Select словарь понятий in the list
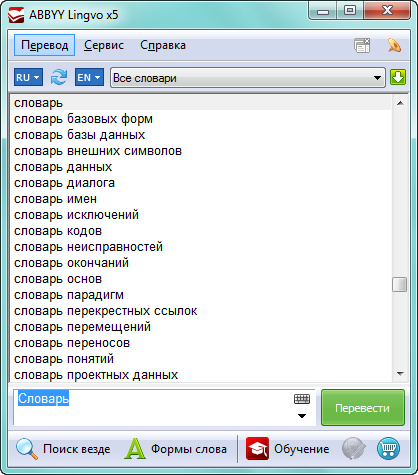The image size is (418, 475). pyautogui.click(x=201, y=359)
